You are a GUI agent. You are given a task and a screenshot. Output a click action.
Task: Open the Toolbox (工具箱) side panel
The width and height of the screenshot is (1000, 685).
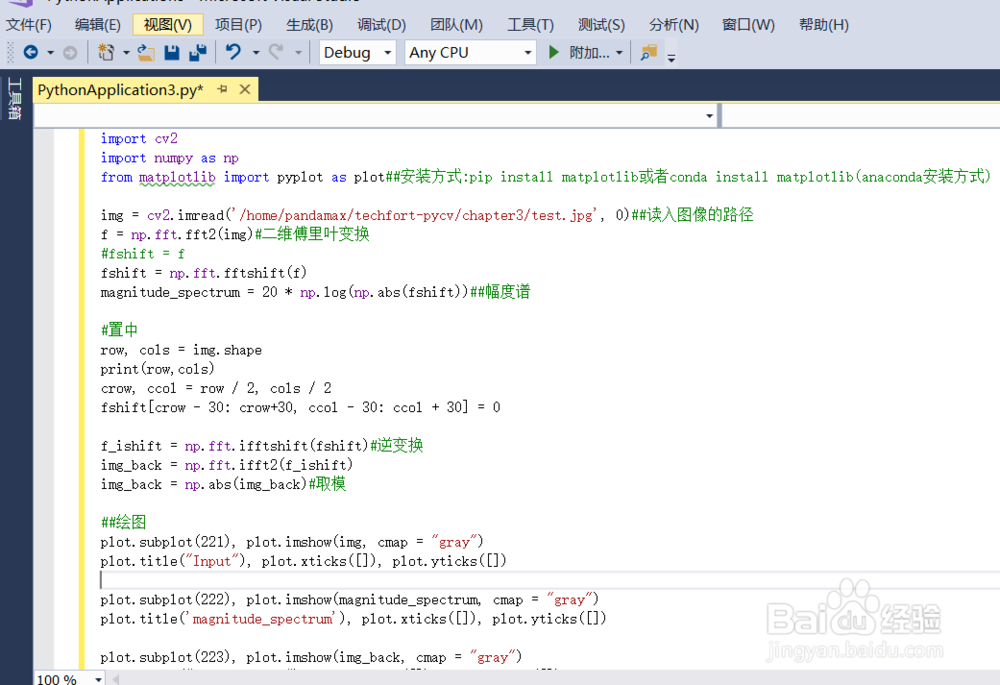[14, 98]
